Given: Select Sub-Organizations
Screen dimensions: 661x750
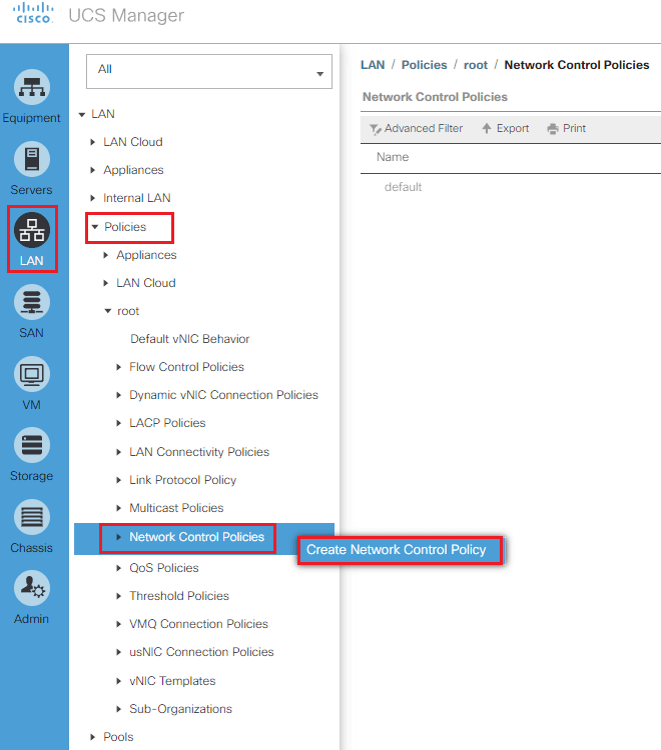Looking at the screenshot, I should pos(180,709).
